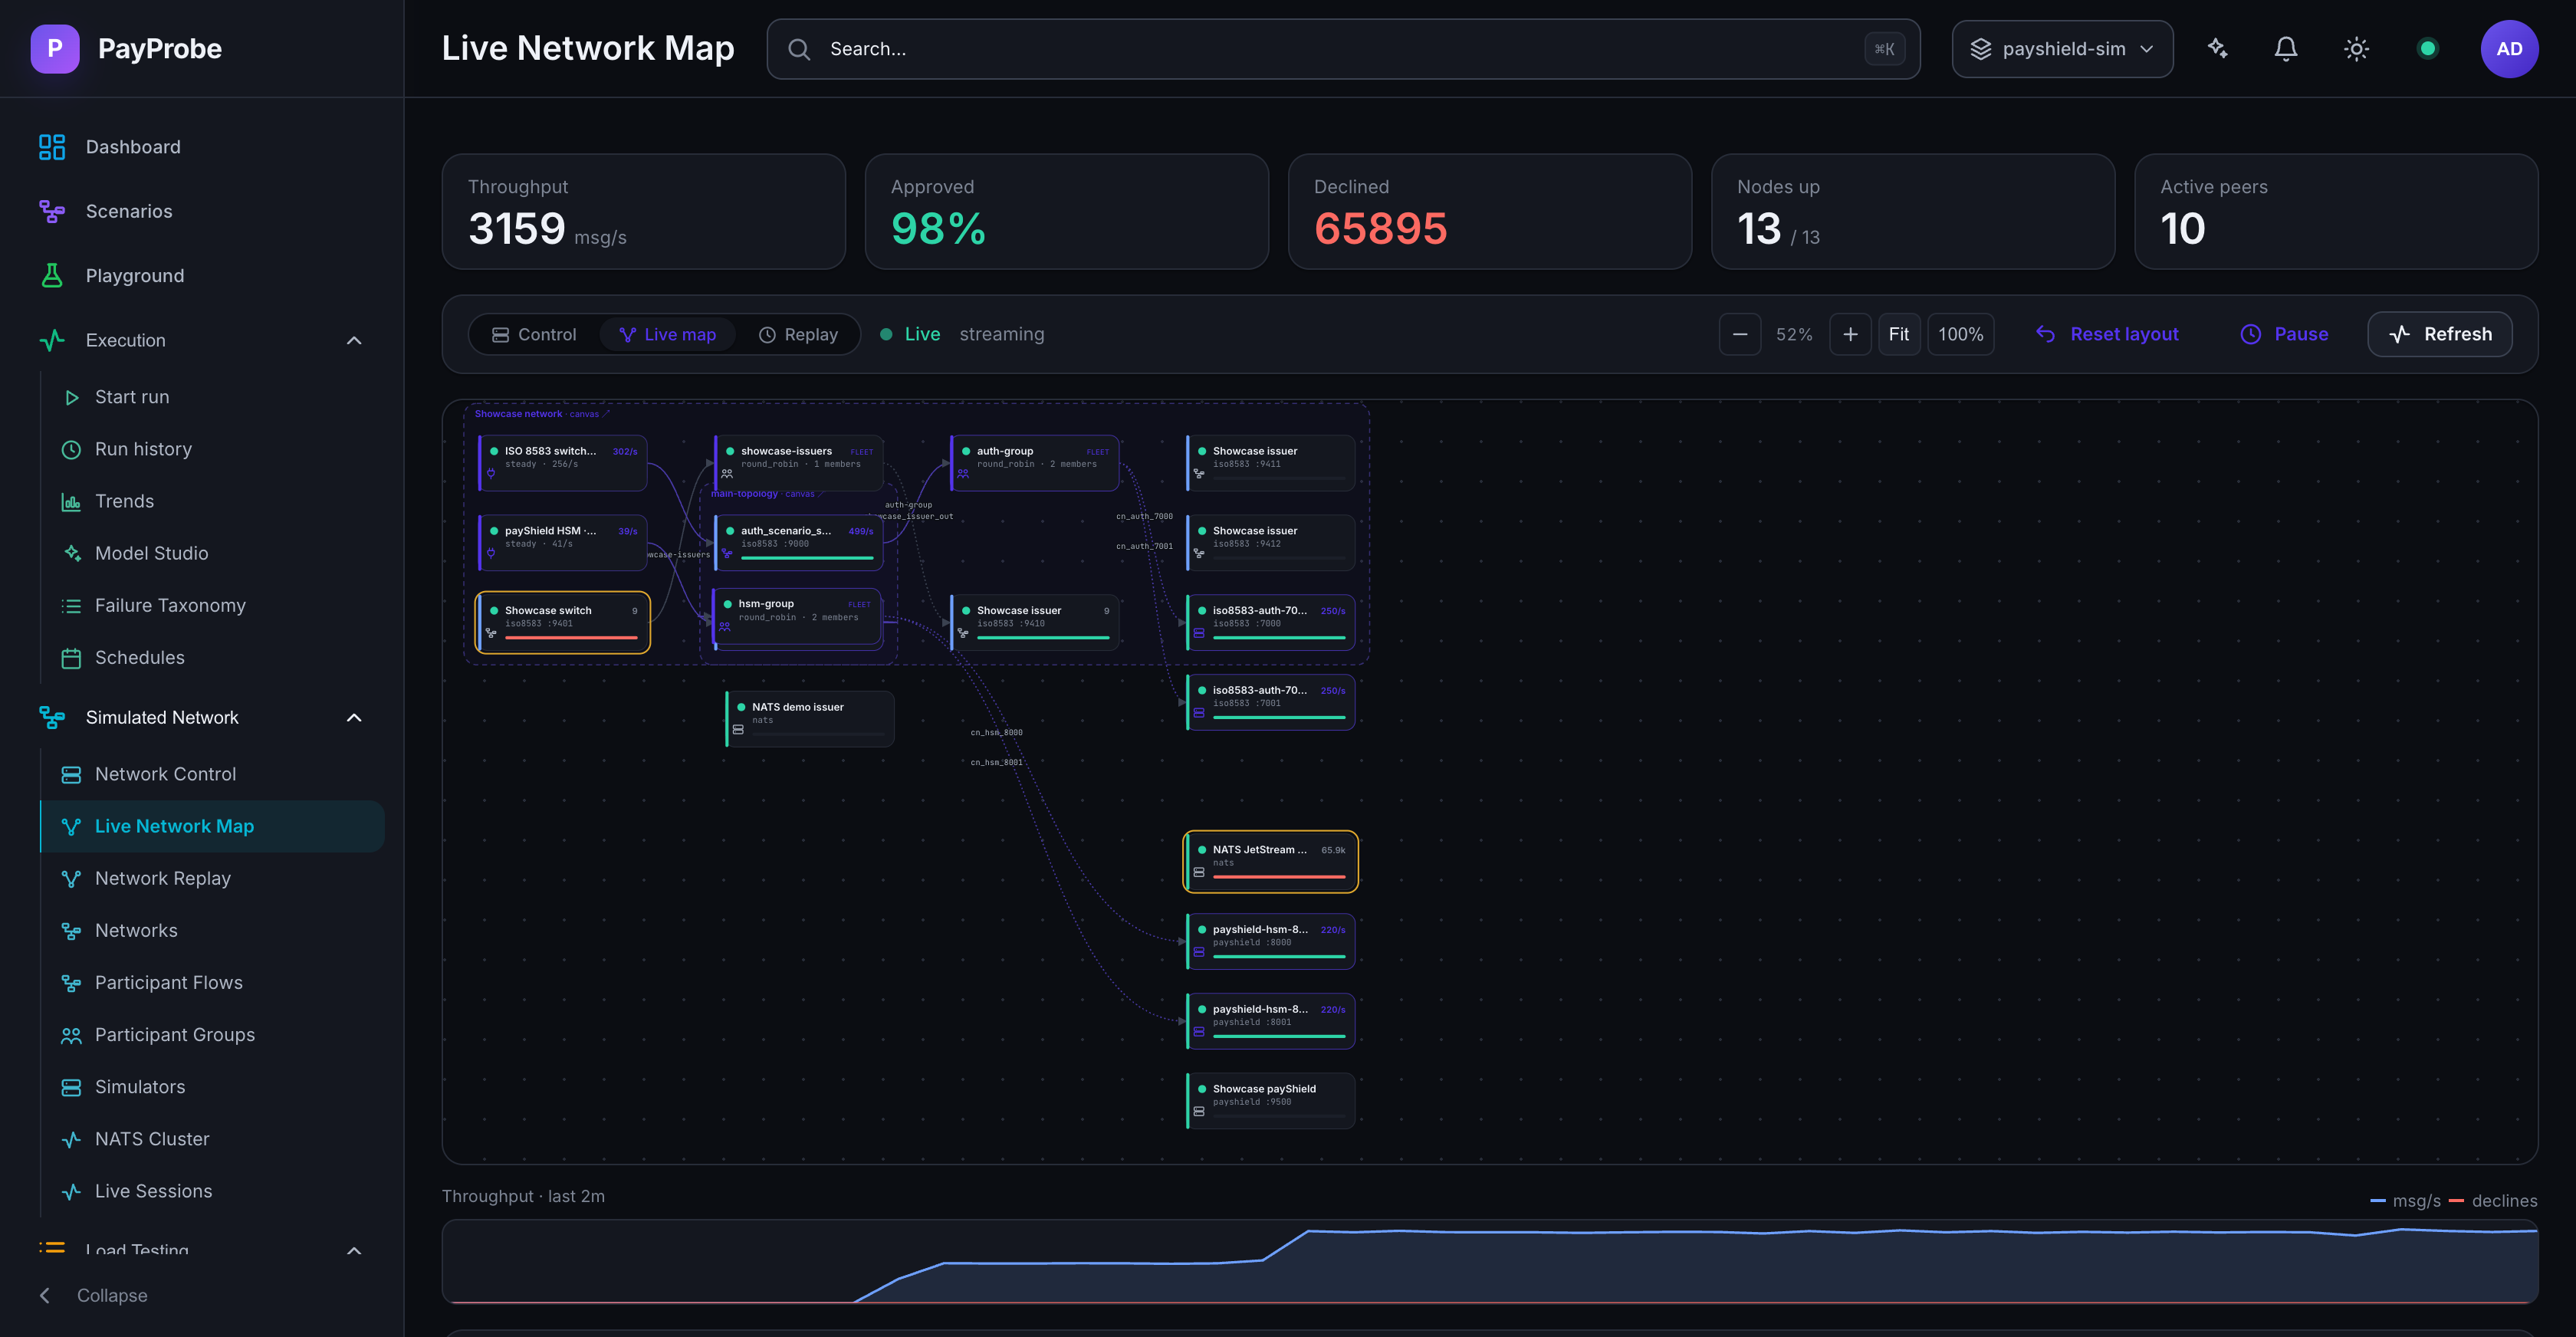Open Playground page
This screenshot has width=2576, height=1337.
click(x=202, y=275)
